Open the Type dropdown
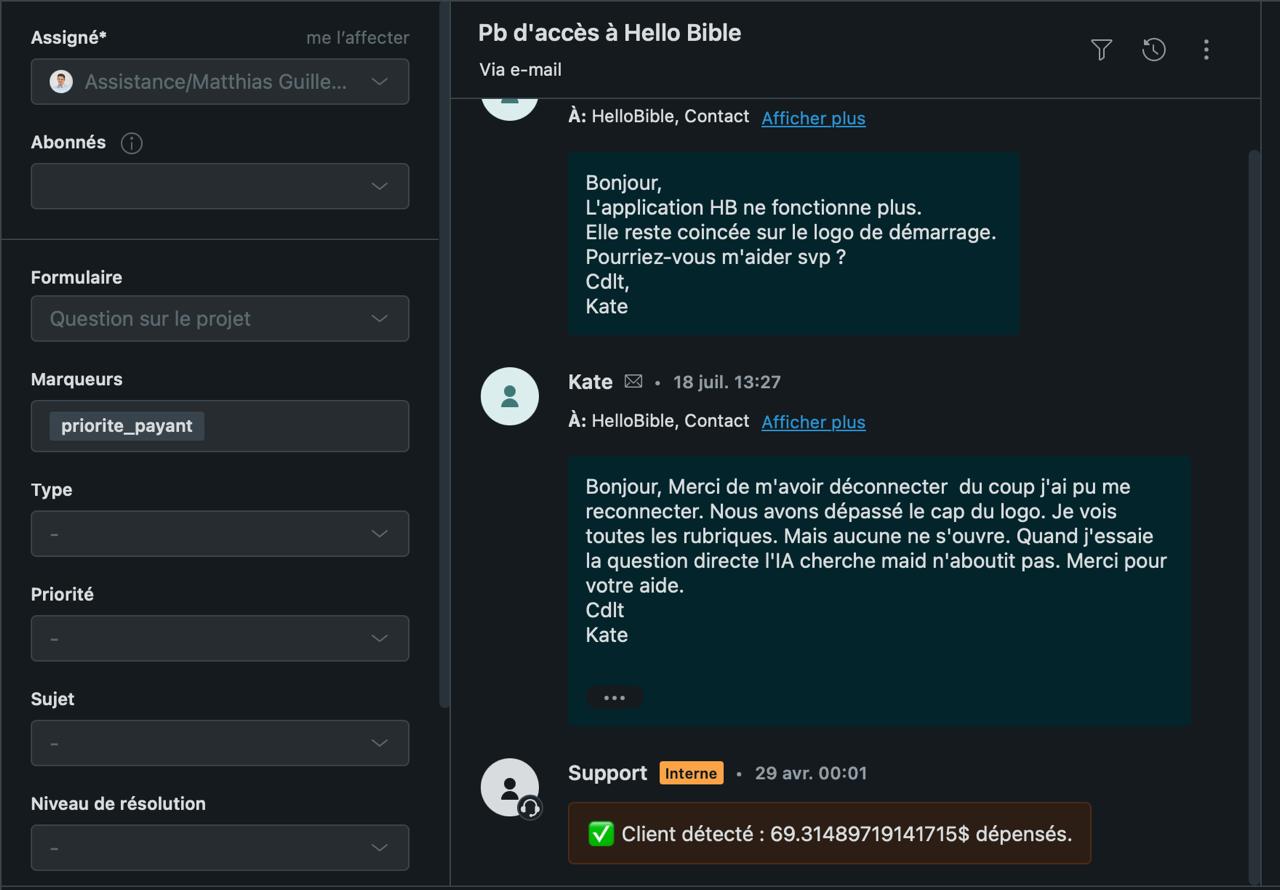Screen dimensions: 1280x890 pos(220,533)
